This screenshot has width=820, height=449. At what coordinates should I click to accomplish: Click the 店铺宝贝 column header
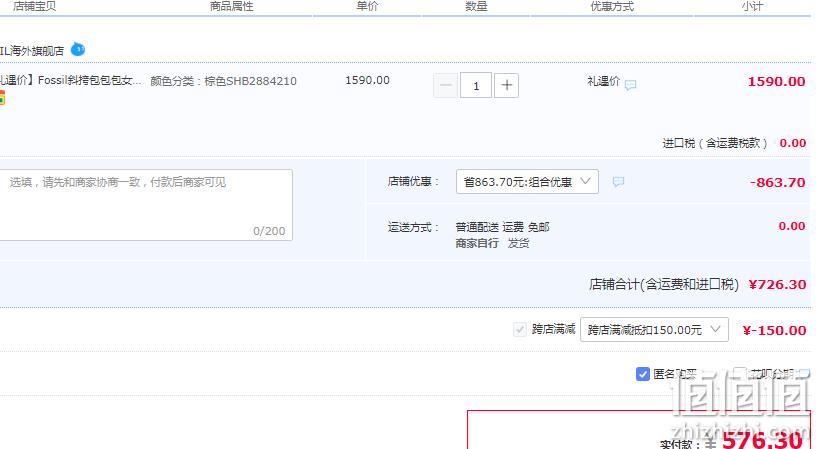click(x=35, y=6)
